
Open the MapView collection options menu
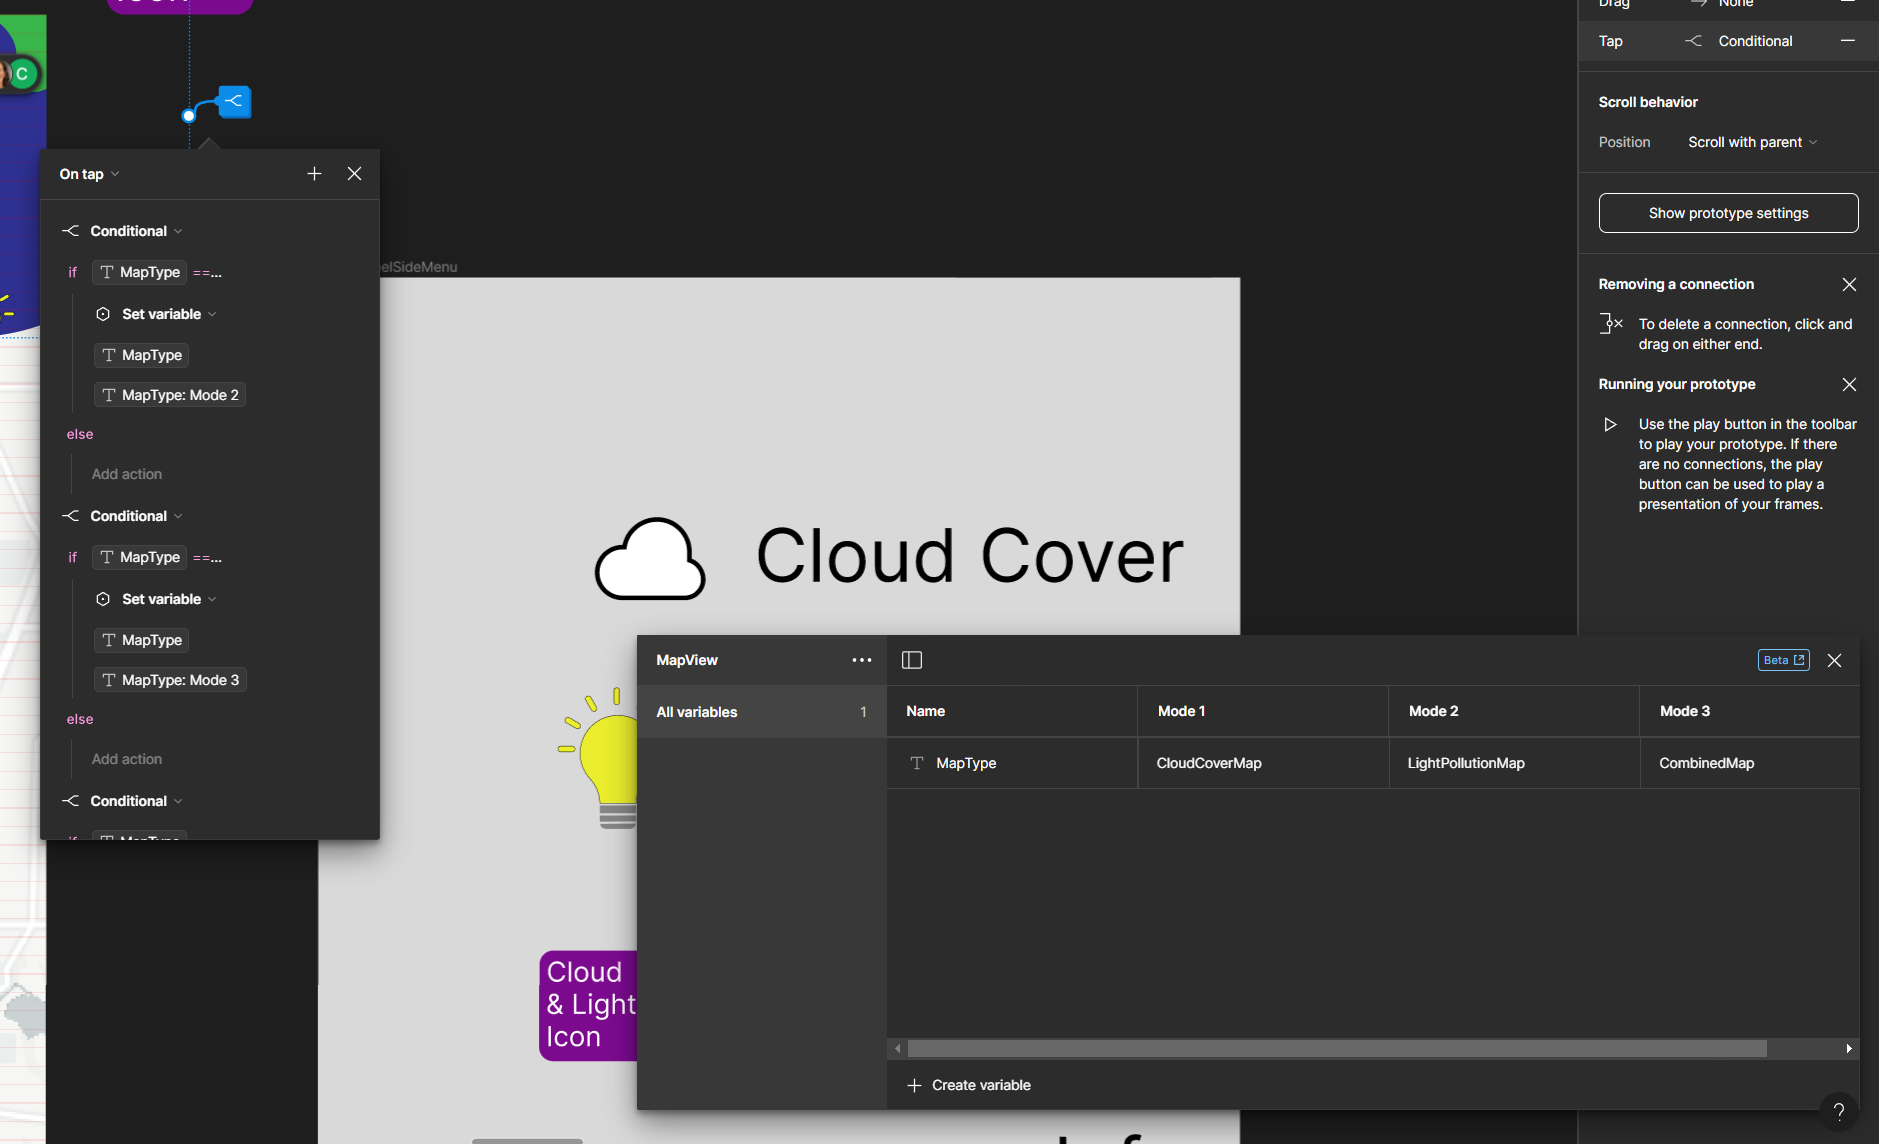pos(862,660)
